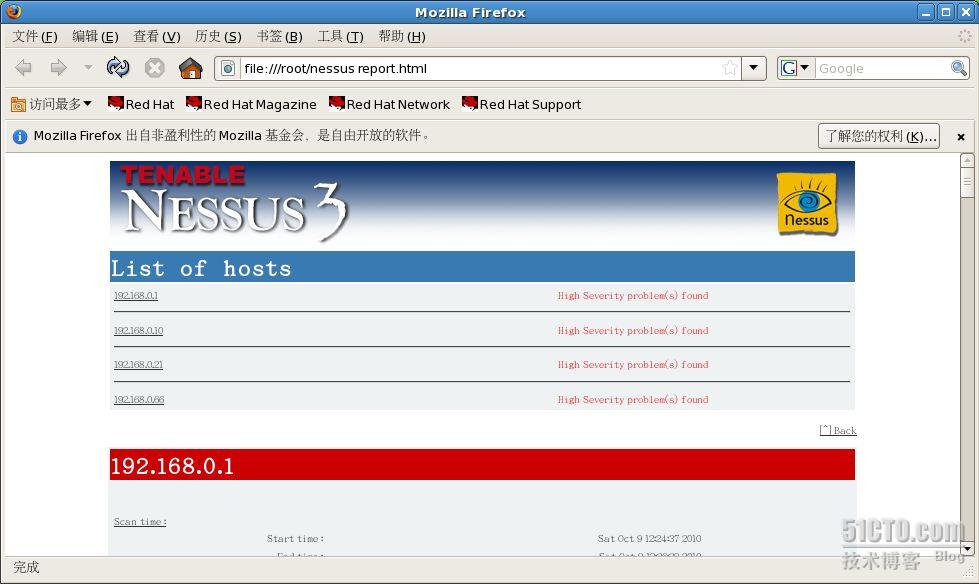This screenshot has height=584, width=979.
Task: Open the 书签 (B) menu
Action: (x=279, y=36)
